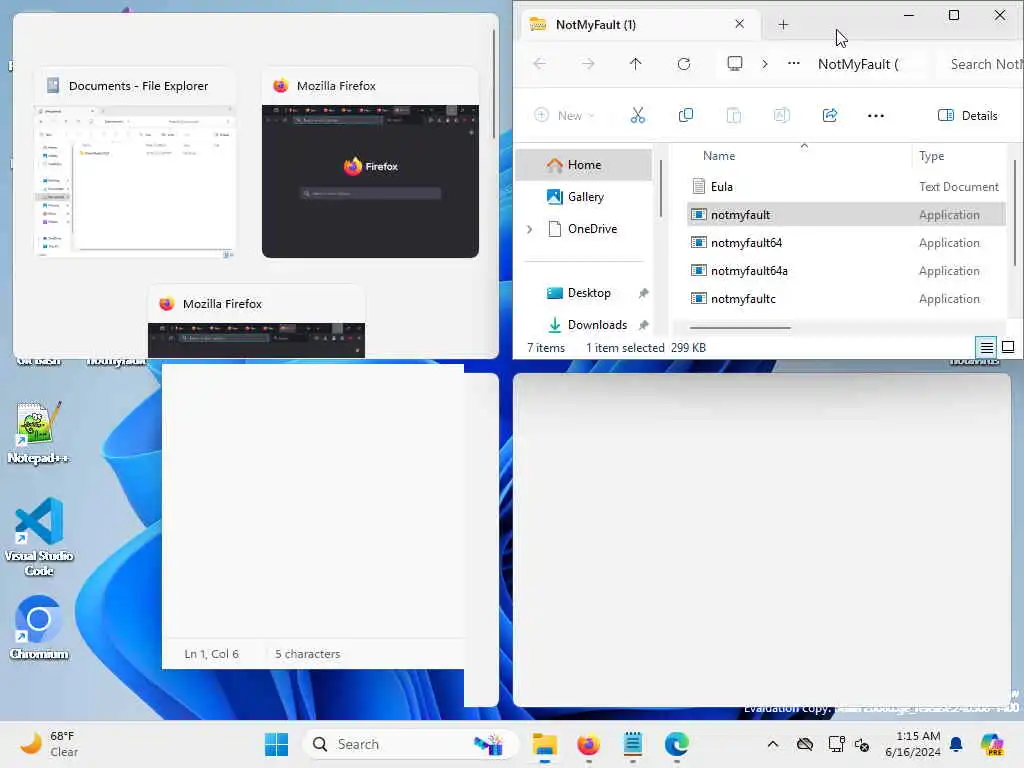Click the OneDrive cloud tray icon
The image size is (1024, 768).
pos(805,744)
